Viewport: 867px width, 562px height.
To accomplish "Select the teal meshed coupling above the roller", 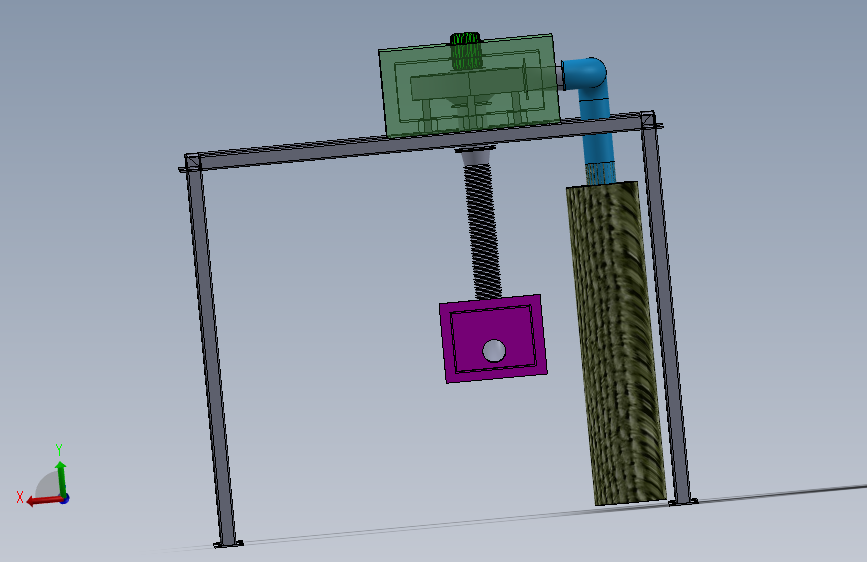I will coord(600,173).
